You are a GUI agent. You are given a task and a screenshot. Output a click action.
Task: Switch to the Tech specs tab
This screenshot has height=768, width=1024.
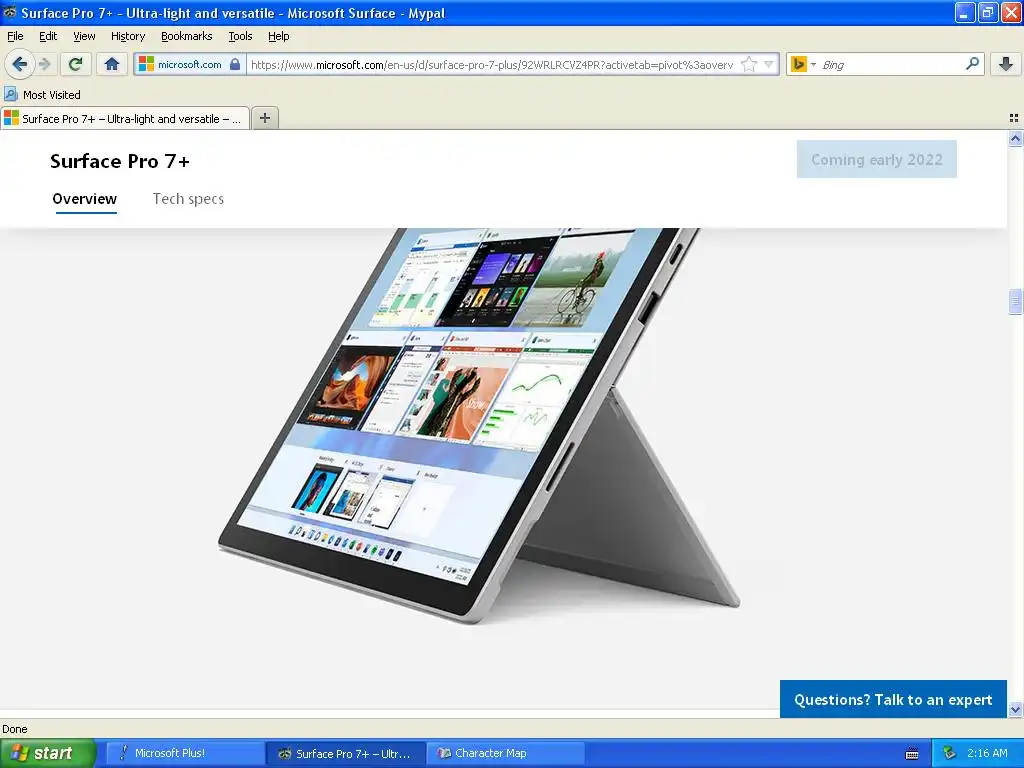pyautogui.click(x=188, y=199)
